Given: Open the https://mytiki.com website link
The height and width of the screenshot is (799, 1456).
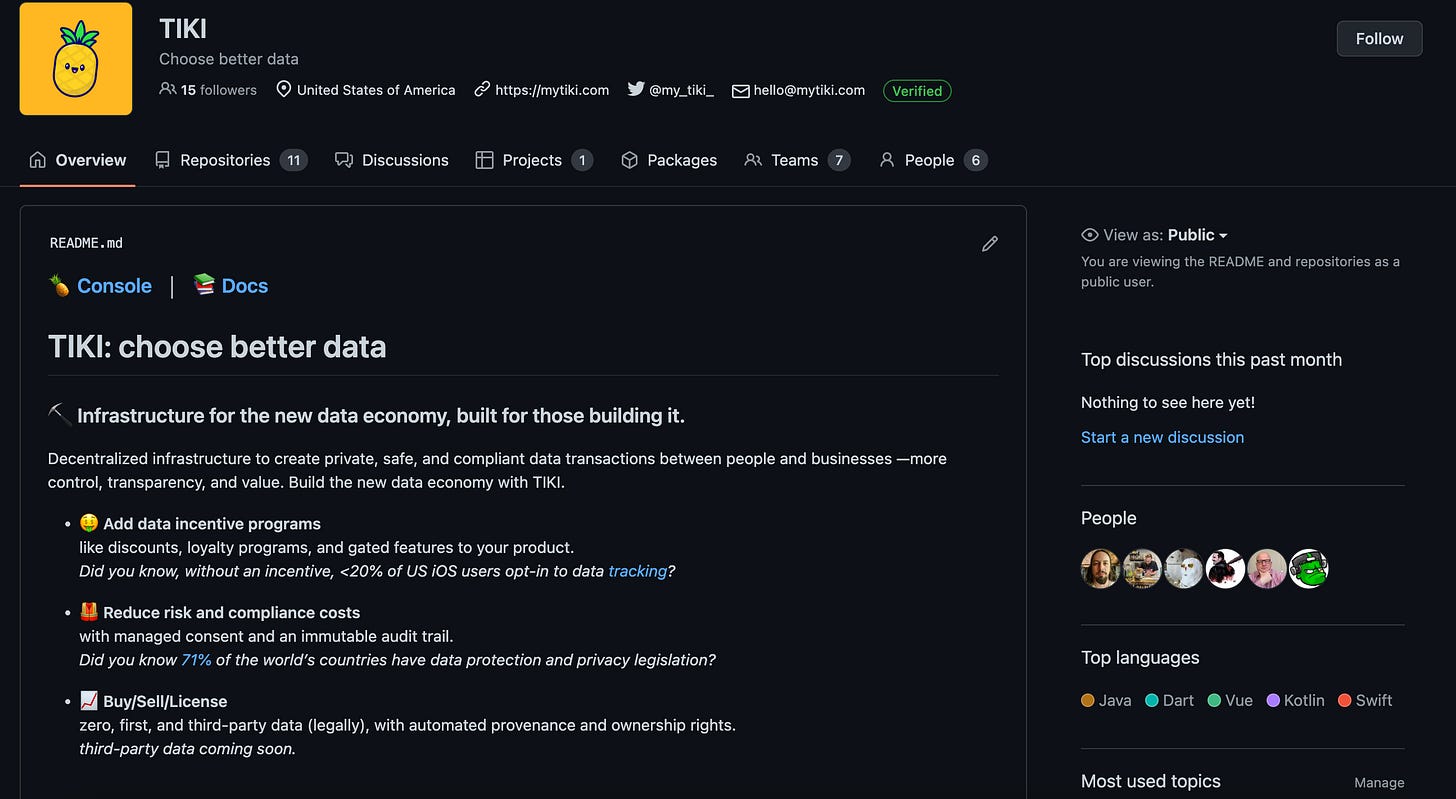Looking at the screenshot, I should (552, 90).
